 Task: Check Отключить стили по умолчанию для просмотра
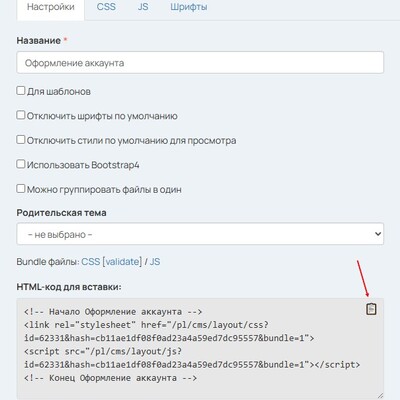pyautogui.click(x=21, y=139)
